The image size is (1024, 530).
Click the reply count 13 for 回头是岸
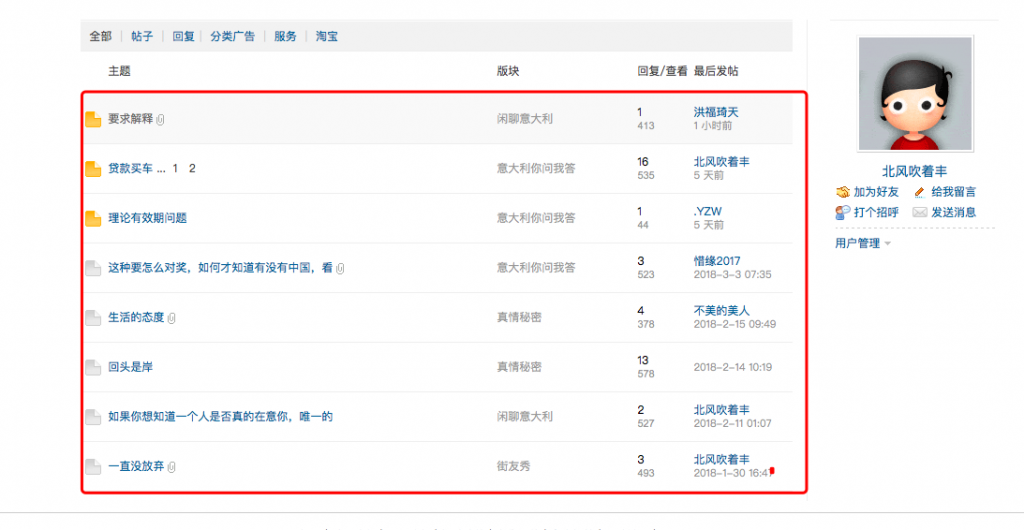pyautogui.click(x=643, y=360)
